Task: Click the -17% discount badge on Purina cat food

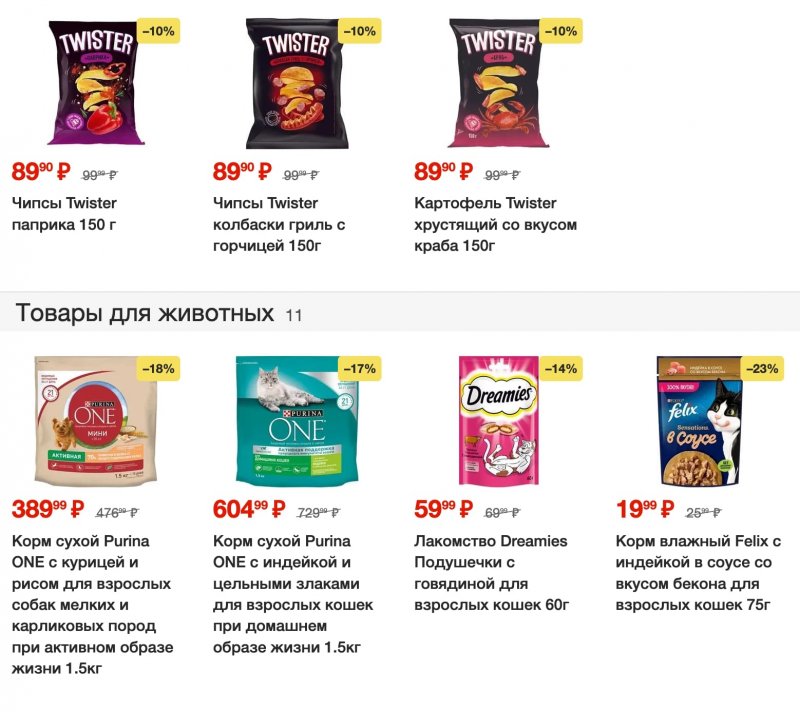Action: [x=360, y=369]
